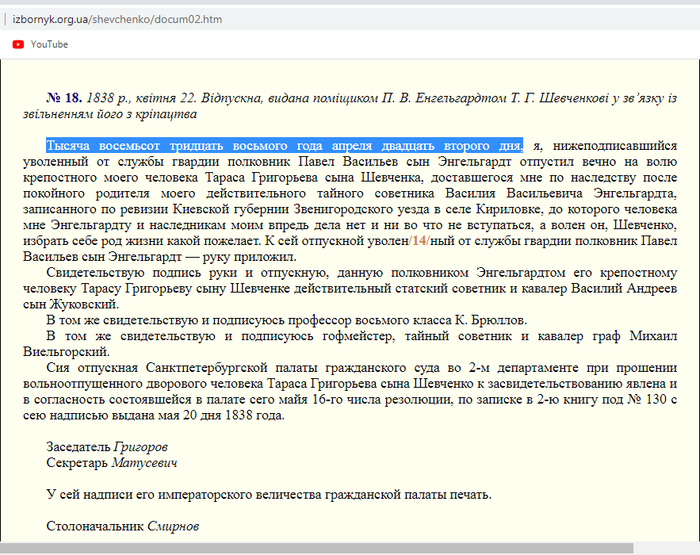Click the YouTube bookmark icon
This screenshot has height=555, width=700.
(x=17, y=44)
